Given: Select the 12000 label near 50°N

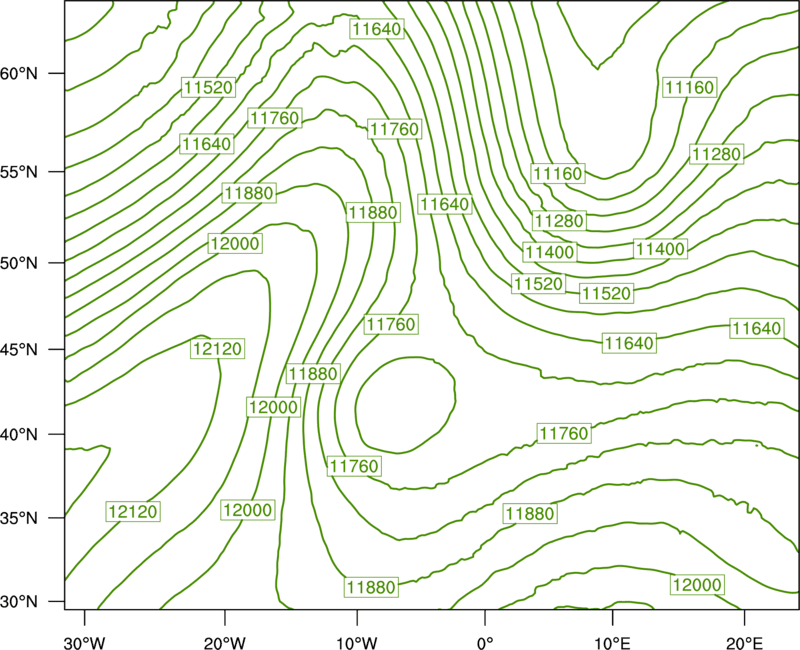Looking at the screenshot, I should [235, 243].
